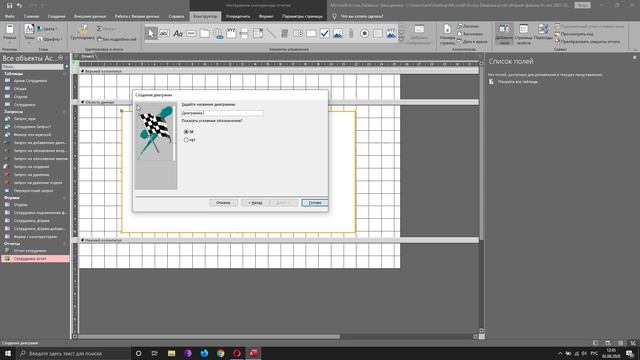This screenshot has width=640, height=360.
Task: Open the Colors (Цвета) dropdown
Action: [x=47, y=29]
